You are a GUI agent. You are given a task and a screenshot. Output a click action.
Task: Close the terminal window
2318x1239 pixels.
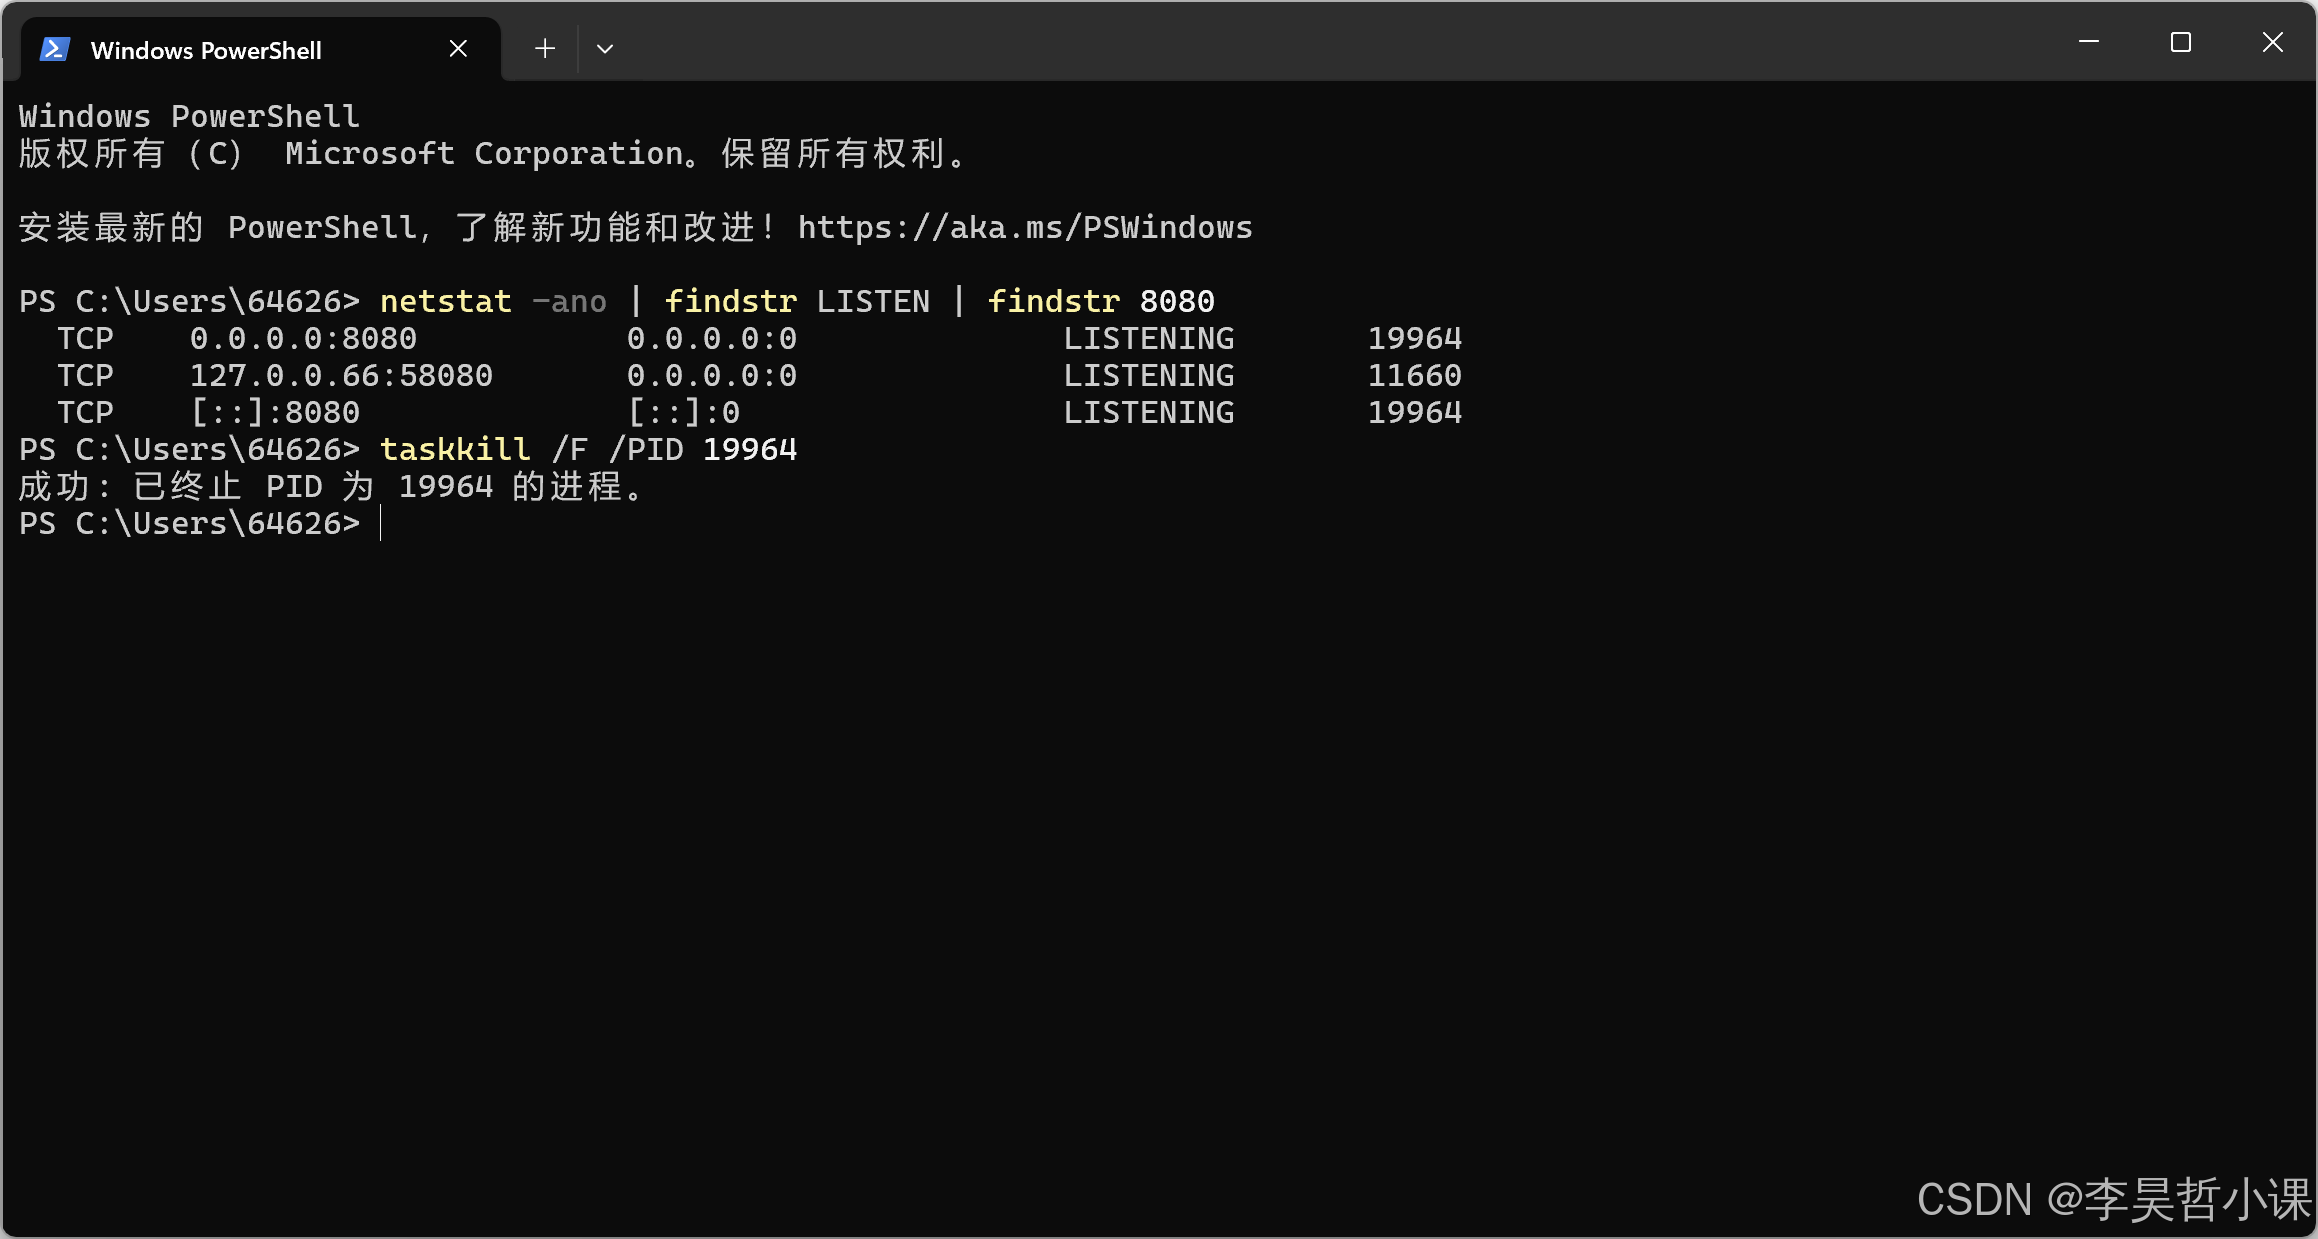(2272, 43)
